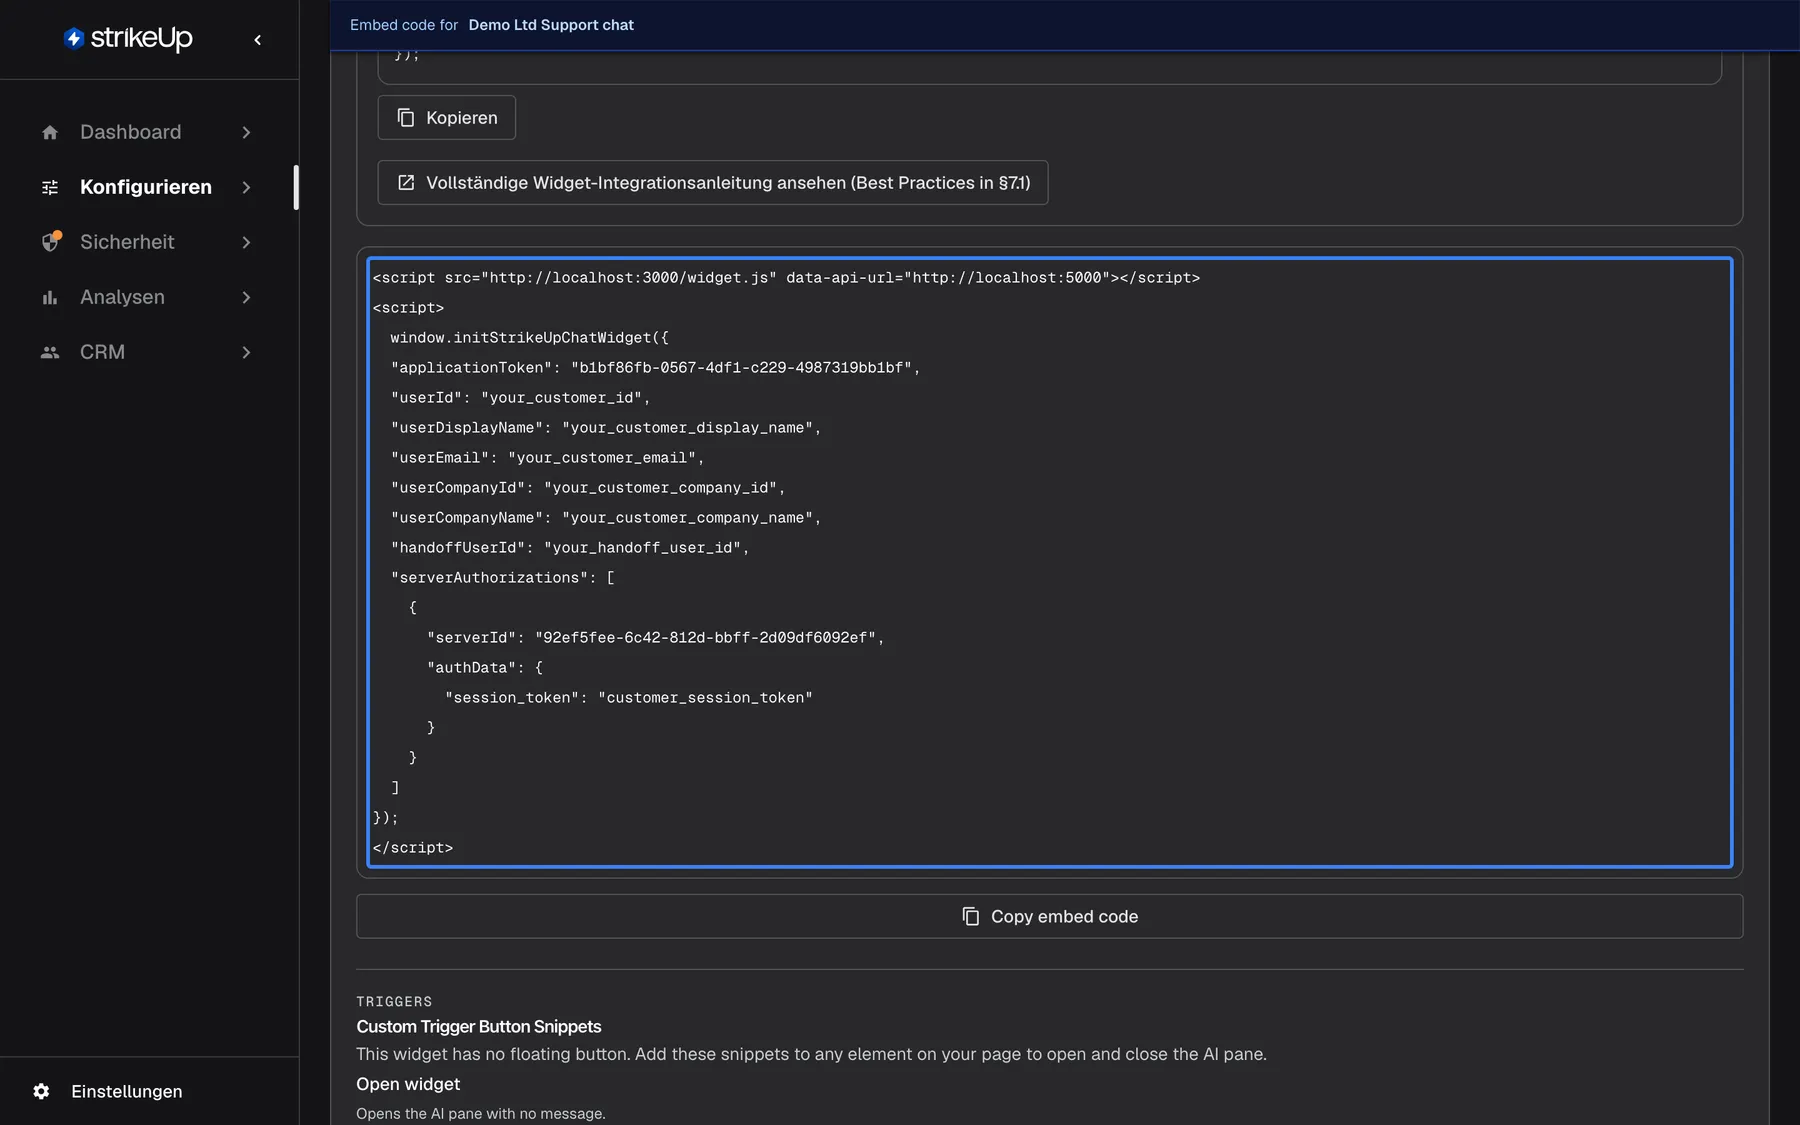Expand the Dashboard menu chevron
The height and width of the screenshot is (1125, 1800).
[x=246, y=132]
